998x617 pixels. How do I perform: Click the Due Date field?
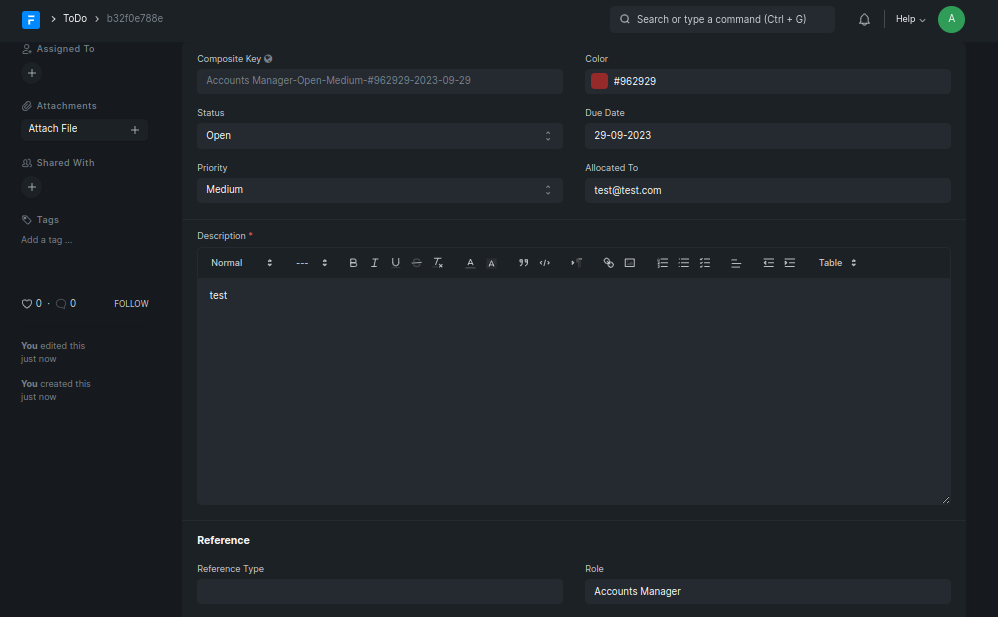pyautogui.click(x=767, y=135)
